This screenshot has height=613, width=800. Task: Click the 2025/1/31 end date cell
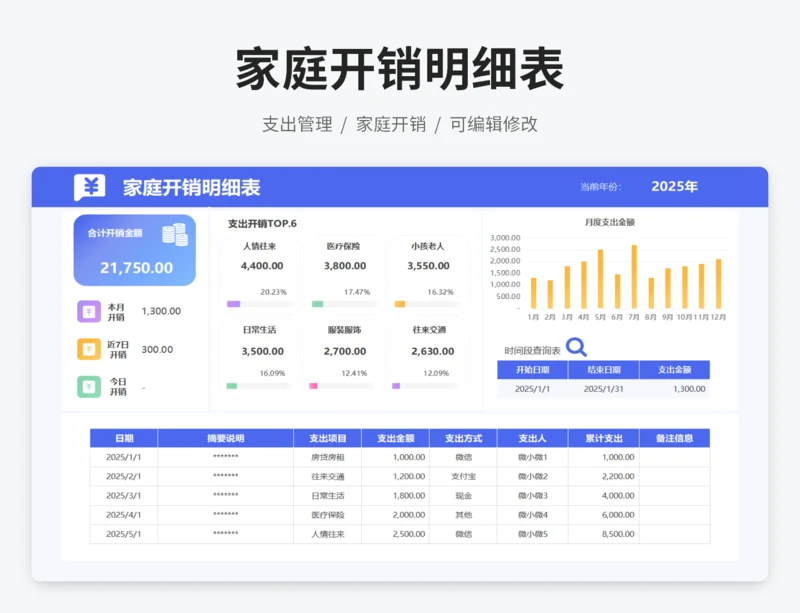pos(604,389)
